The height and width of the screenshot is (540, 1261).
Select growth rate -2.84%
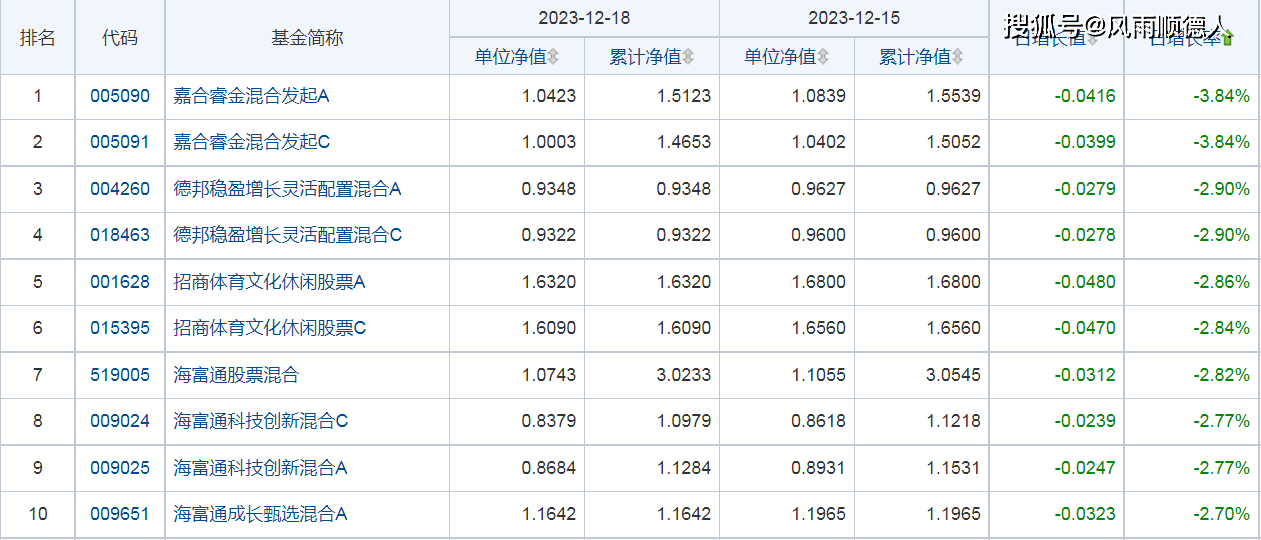[1221, 328]
